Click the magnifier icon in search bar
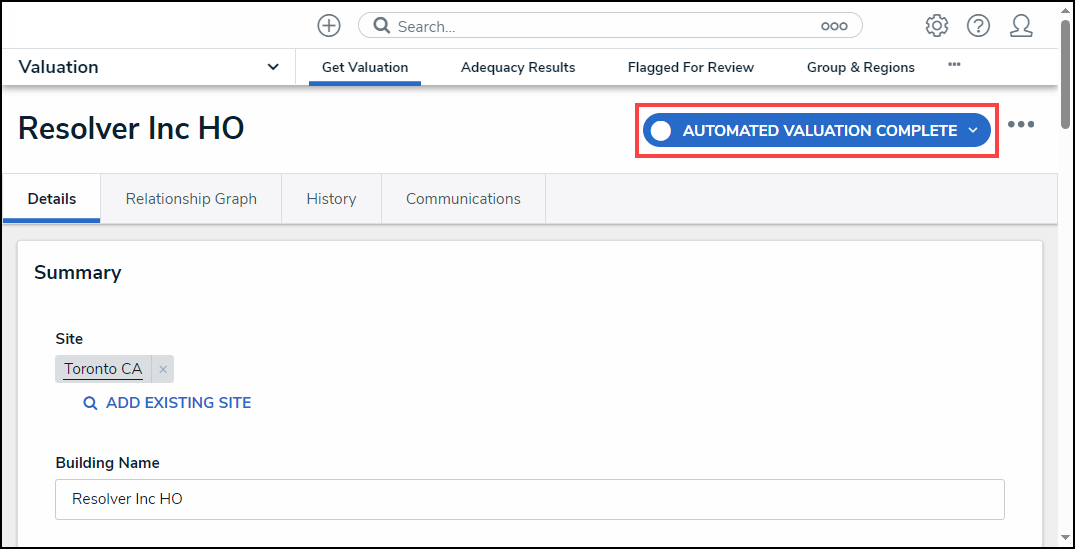The width and height of the screenshot is (1075, 549). point(382,26)
